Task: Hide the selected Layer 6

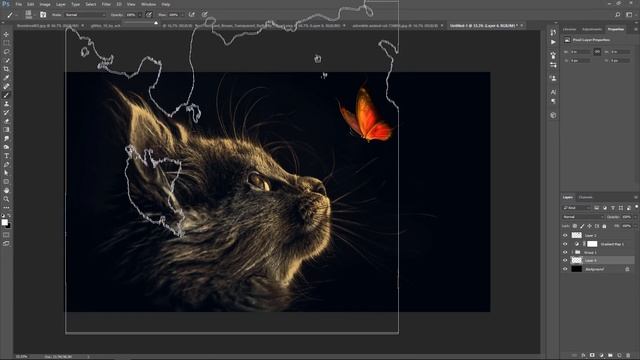Action: point(565,260)
